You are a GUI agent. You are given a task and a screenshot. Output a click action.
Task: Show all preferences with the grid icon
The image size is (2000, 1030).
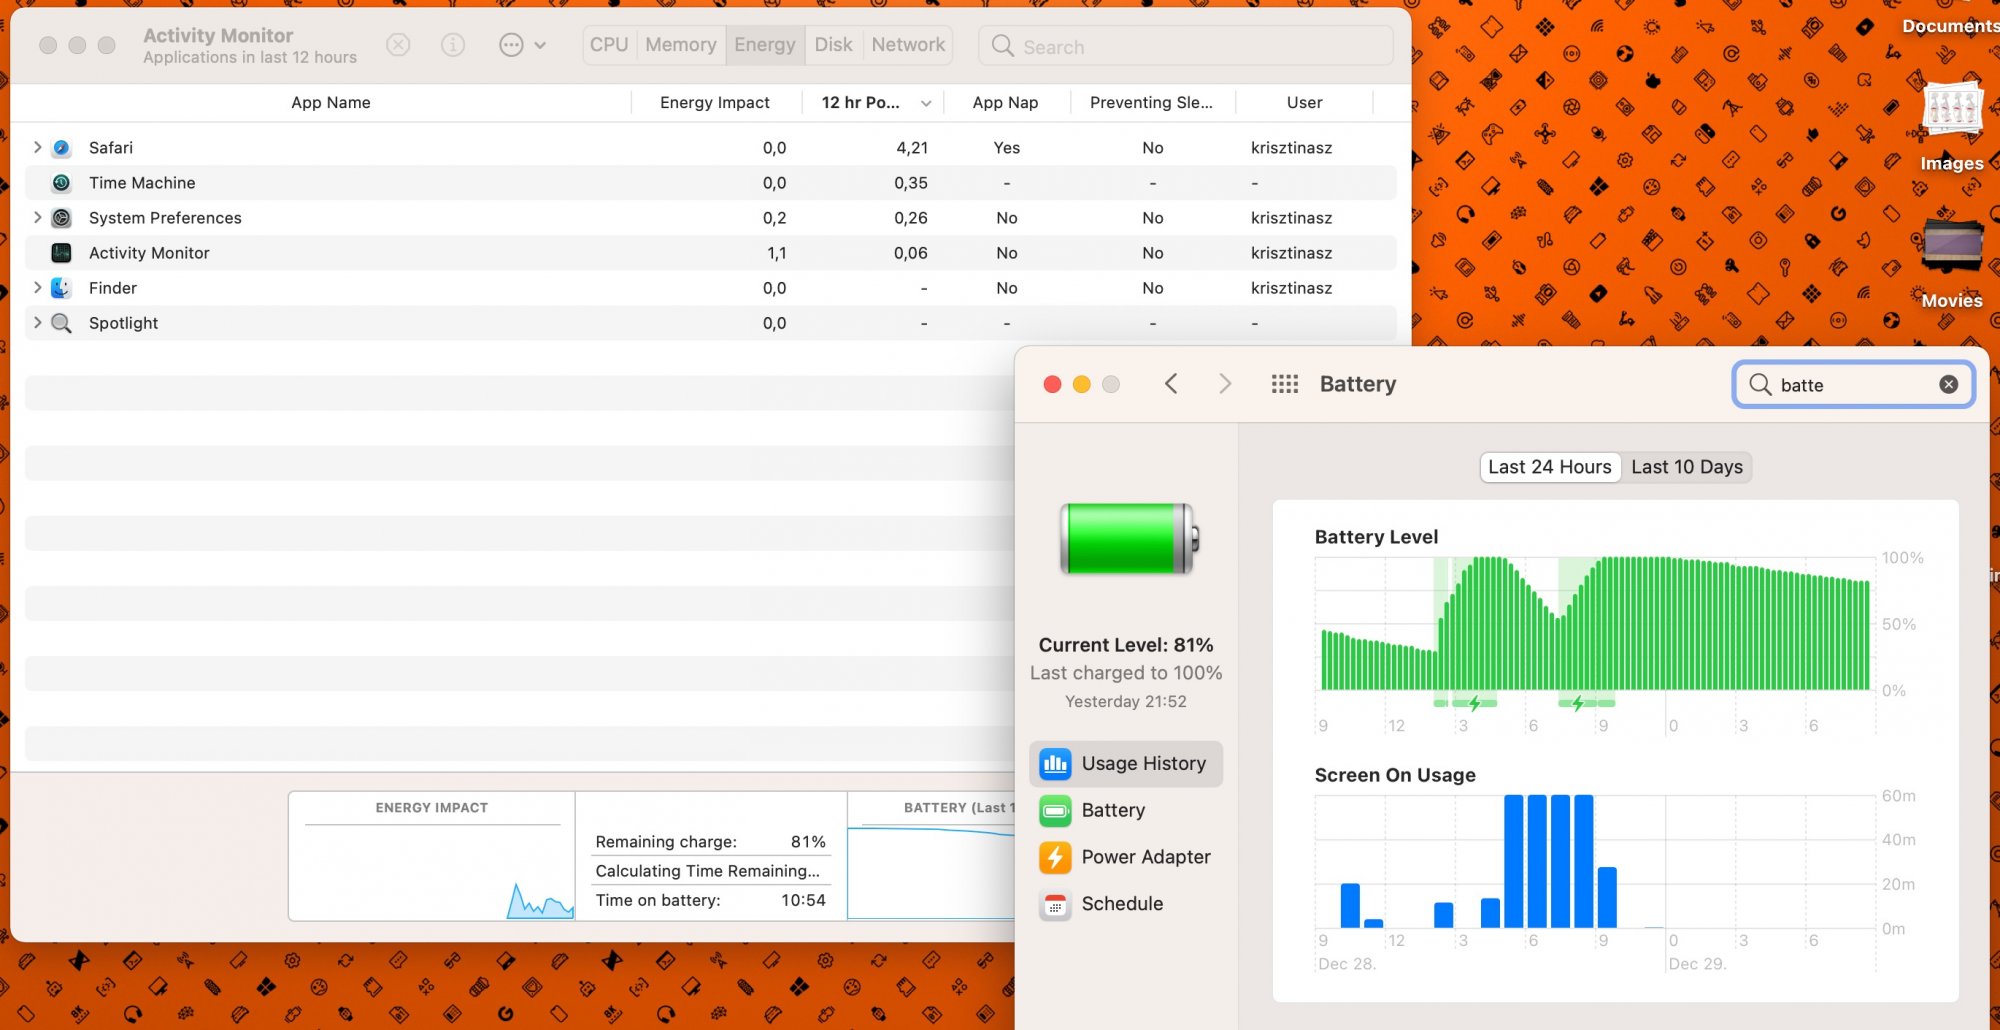tap(1285, 384)
